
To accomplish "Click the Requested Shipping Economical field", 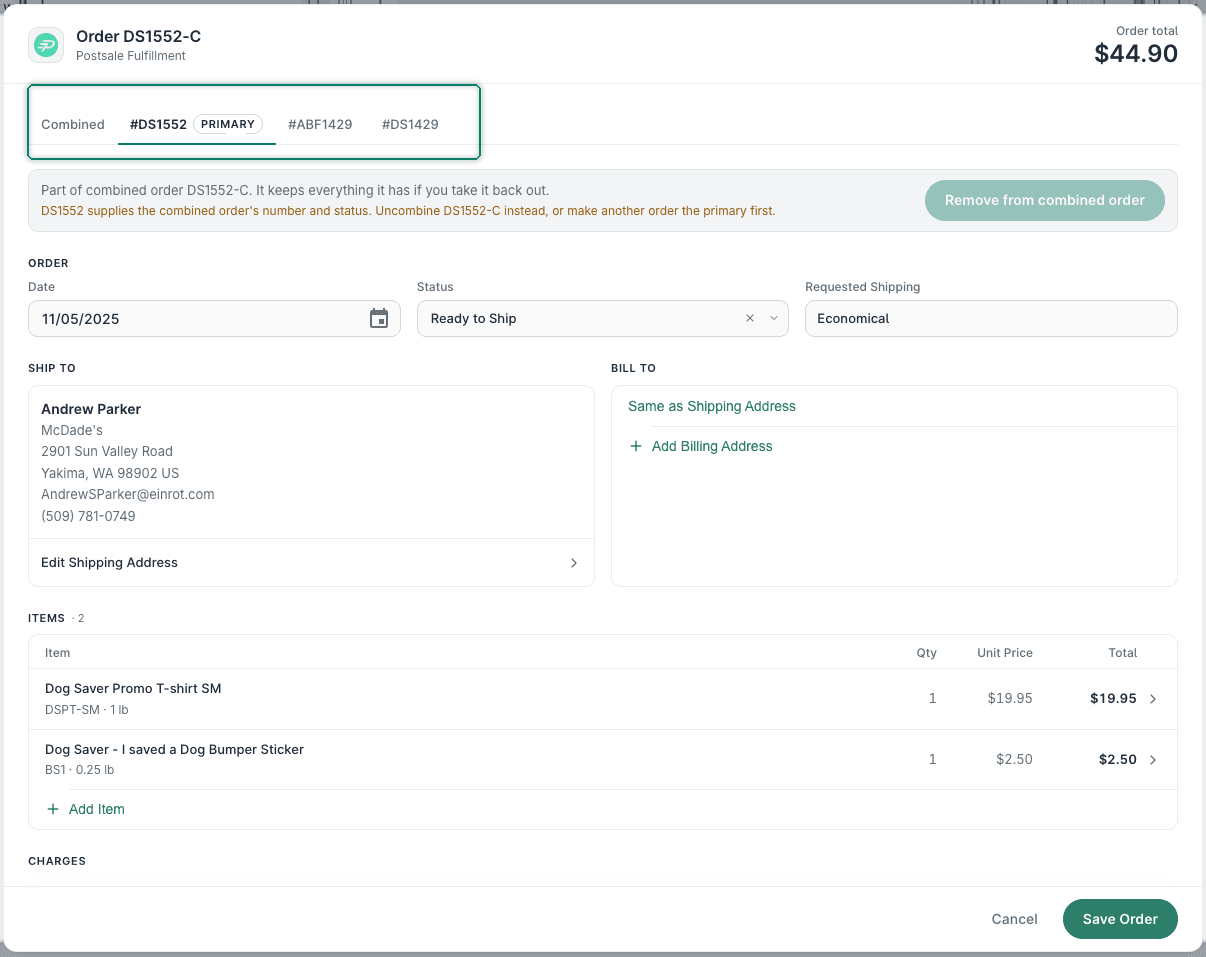I will (991, 319).
